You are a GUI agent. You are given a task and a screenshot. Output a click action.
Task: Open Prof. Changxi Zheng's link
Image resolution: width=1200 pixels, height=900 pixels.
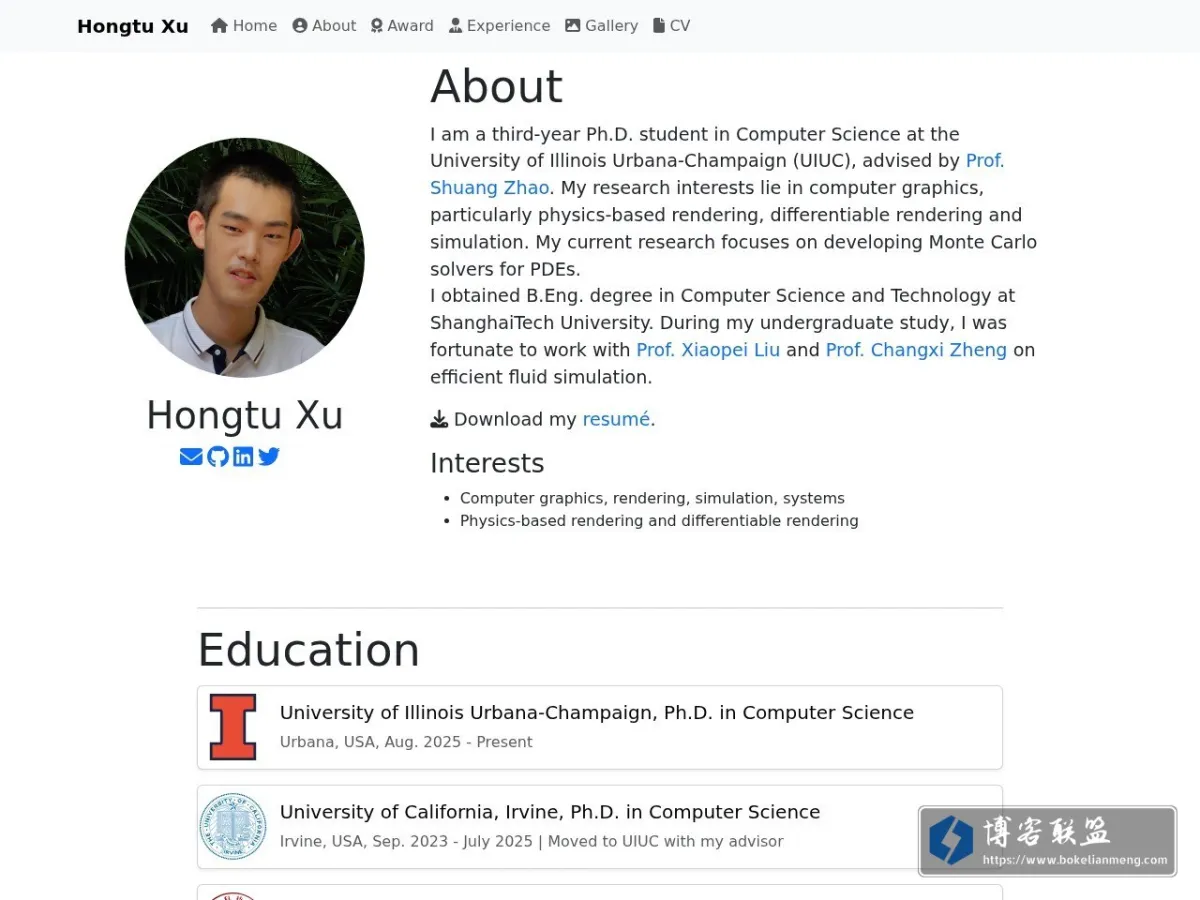pos(916,350)
